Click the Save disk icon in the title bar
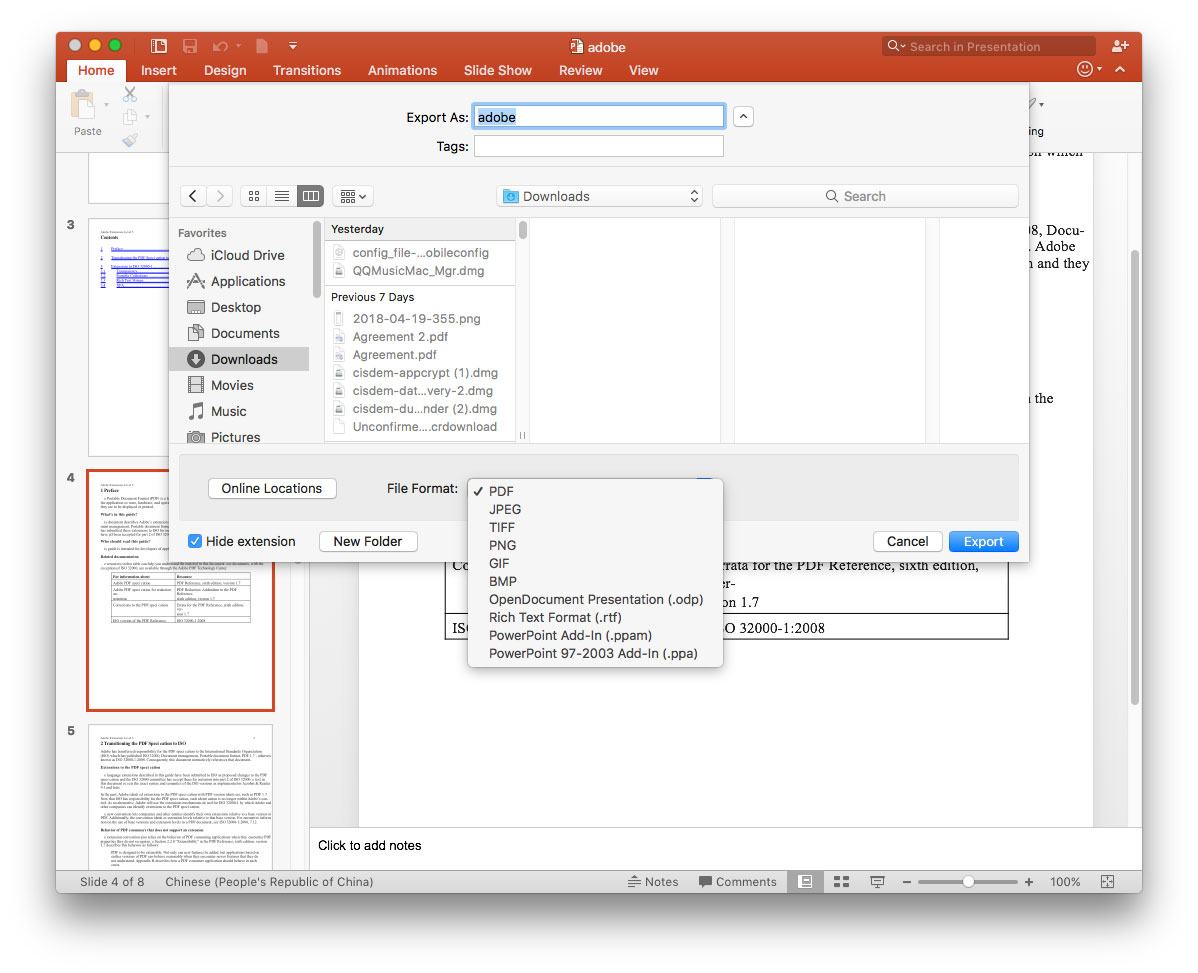The image size is (1198, 973). (190, 46)
